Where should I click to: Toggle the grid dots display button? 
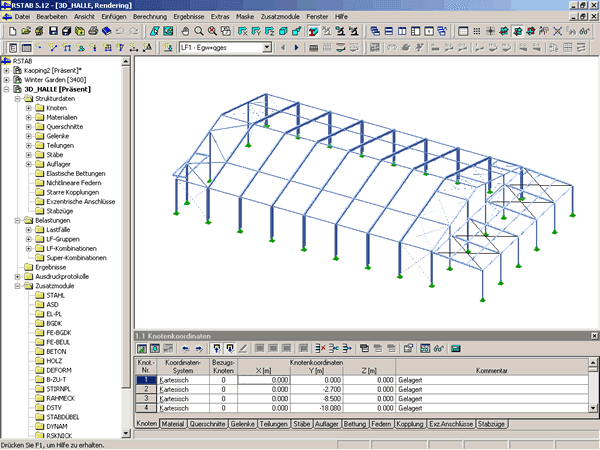pos(477,31)
